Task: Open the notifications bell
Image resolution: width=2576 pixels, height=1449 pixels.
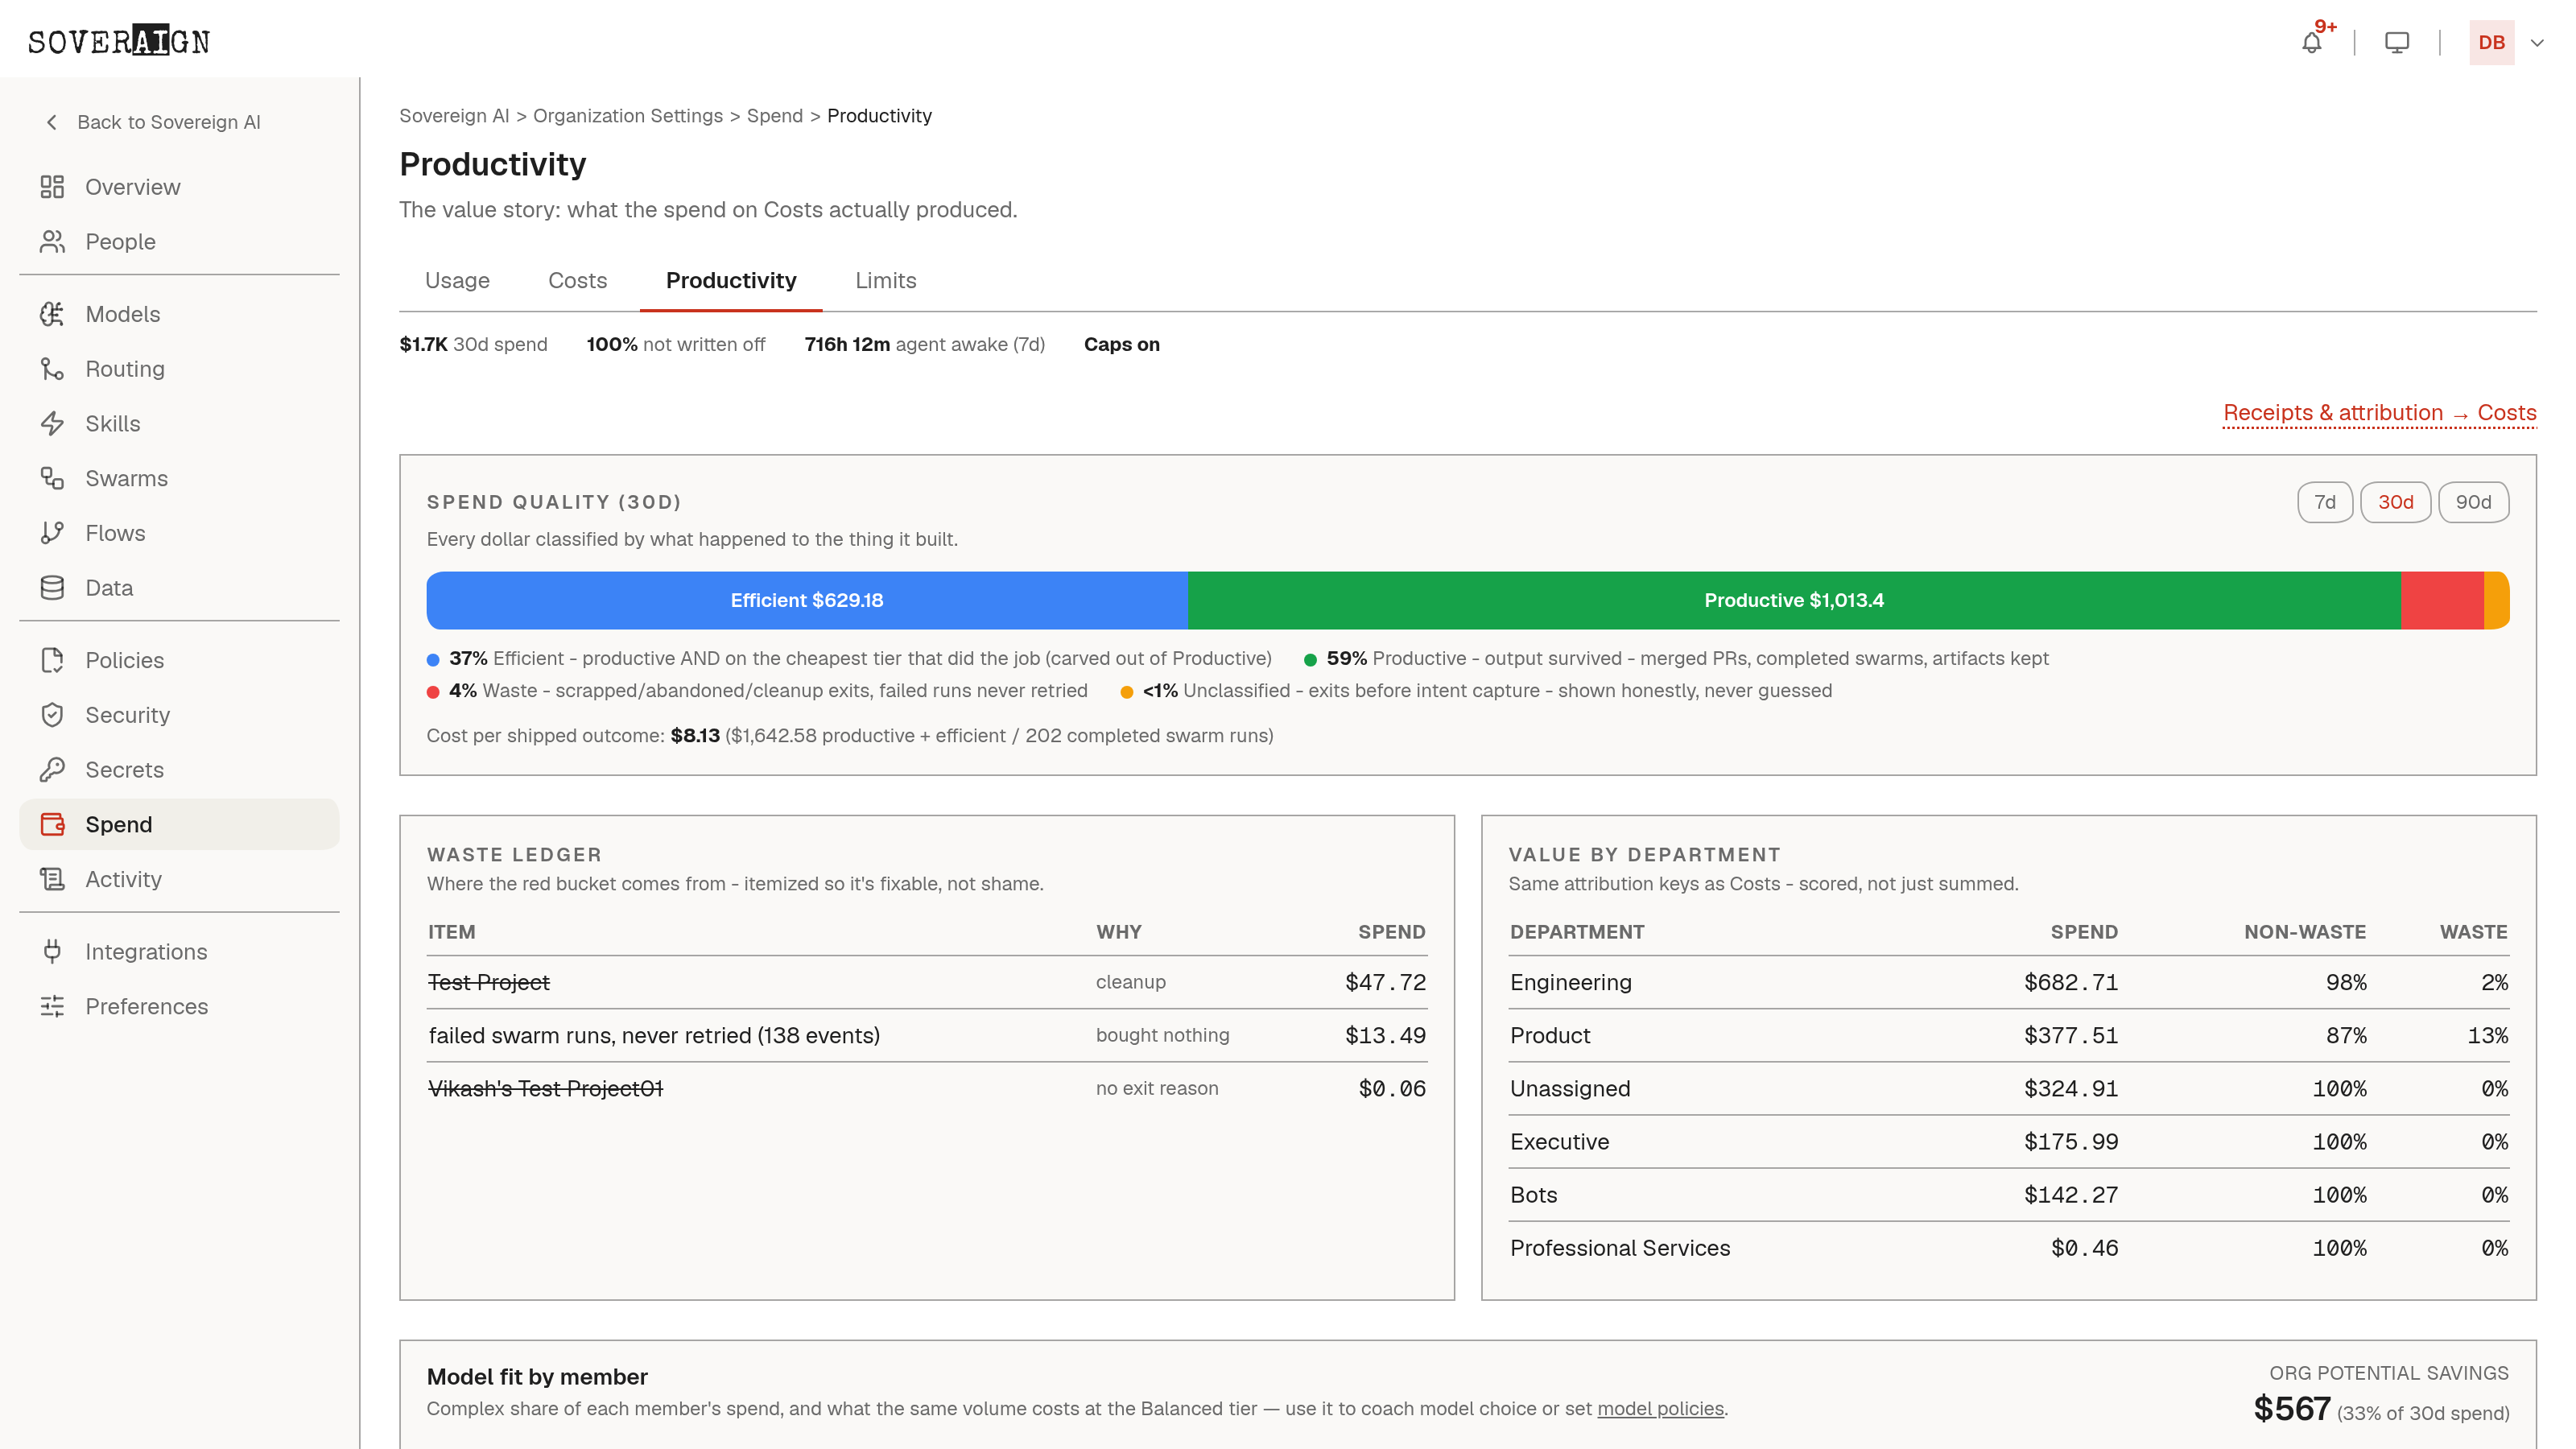Action: coord(2311,43)
